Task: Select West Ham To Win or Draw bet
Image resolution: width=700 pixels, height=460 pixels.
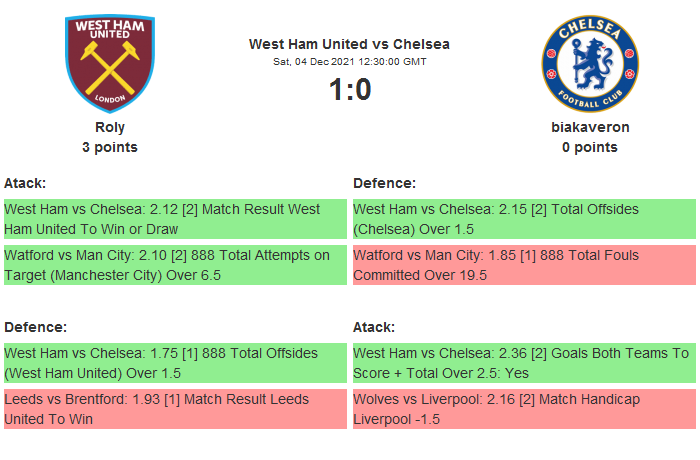Action: pos(175,219)
